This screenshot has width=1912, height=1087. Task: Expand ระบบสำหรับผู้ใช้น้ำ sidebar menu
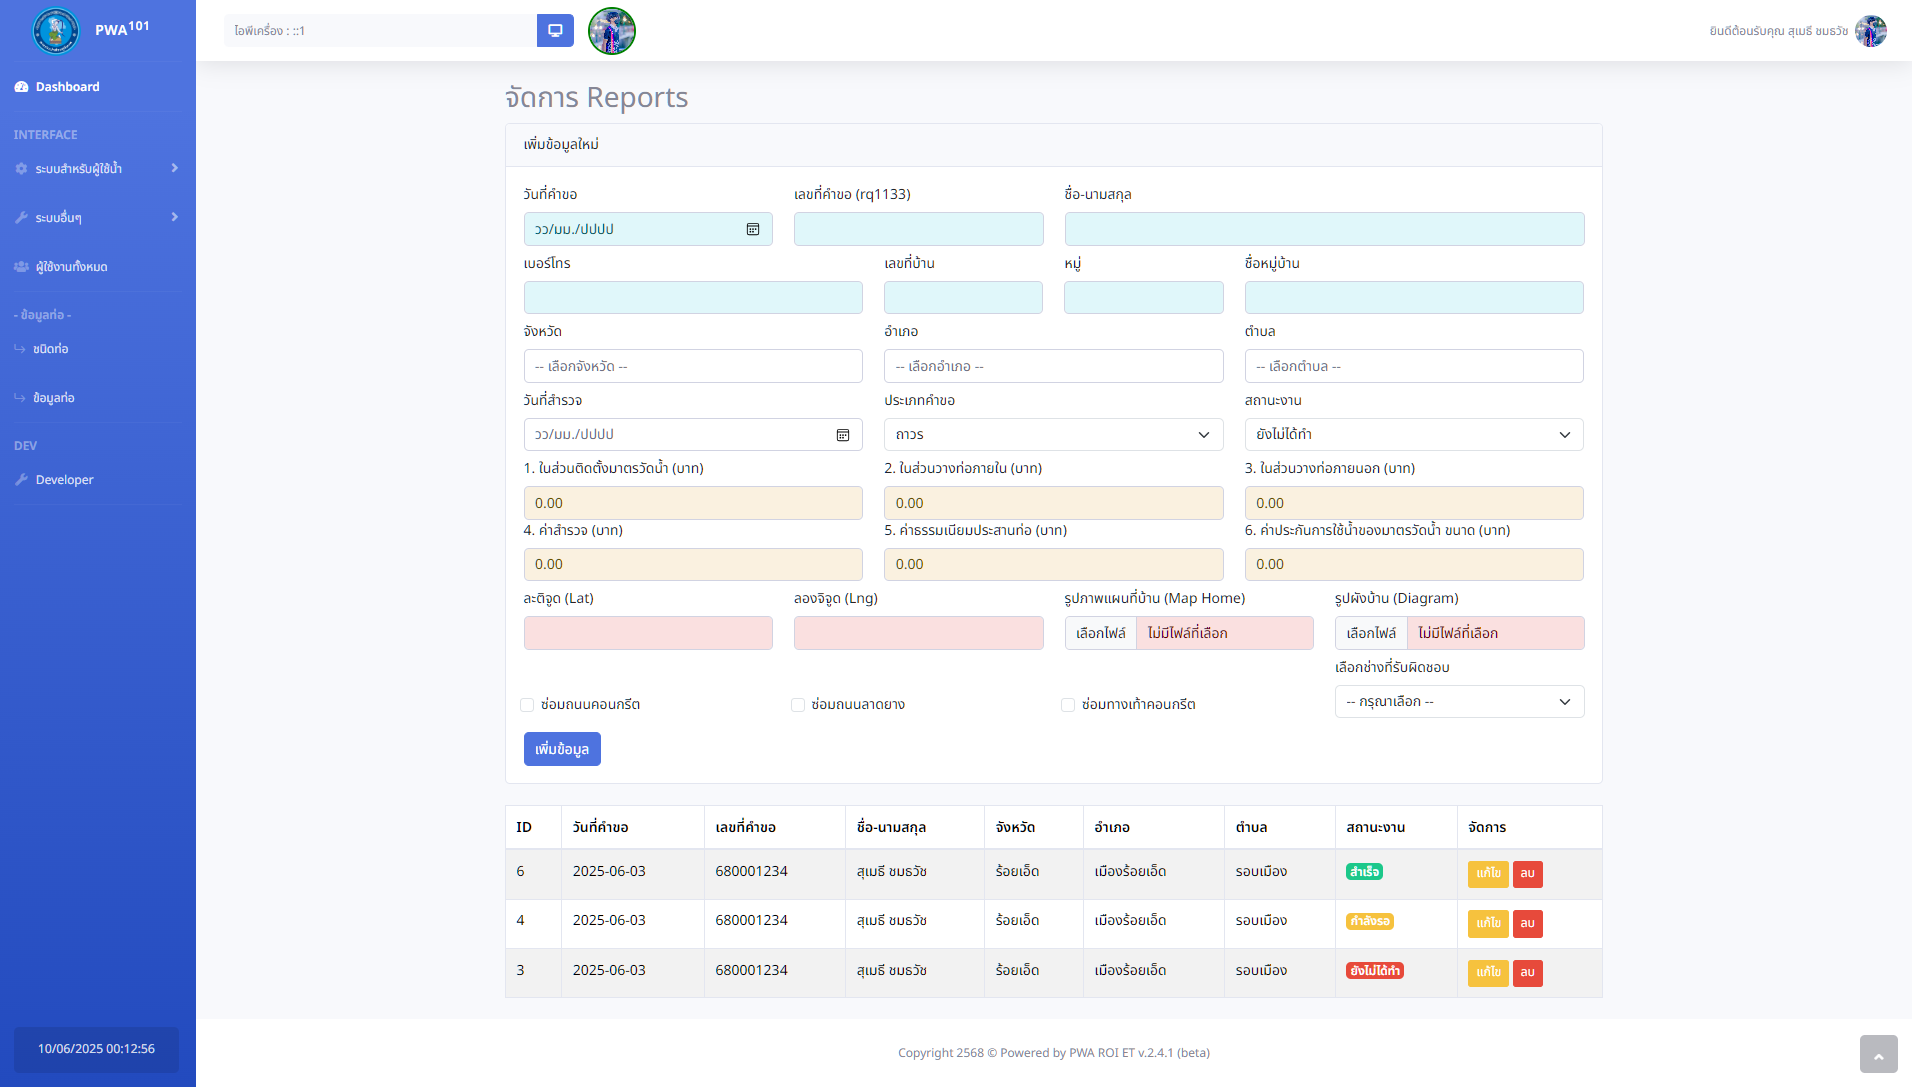click(x=97, y=169)
